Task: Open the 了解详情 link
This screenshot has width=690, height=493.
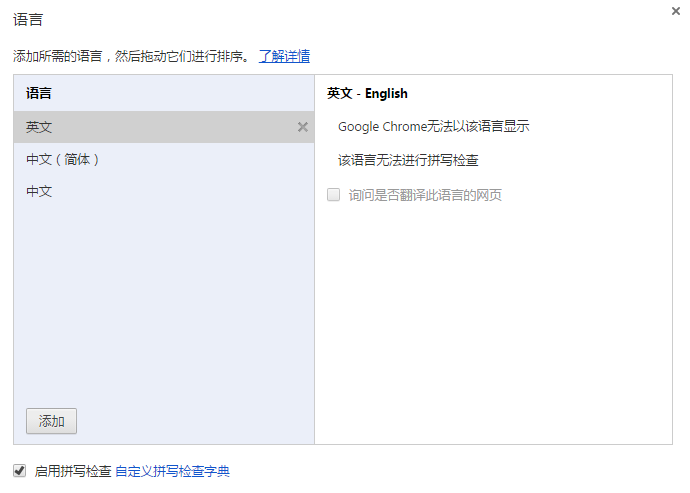Action: coord(284,56)
